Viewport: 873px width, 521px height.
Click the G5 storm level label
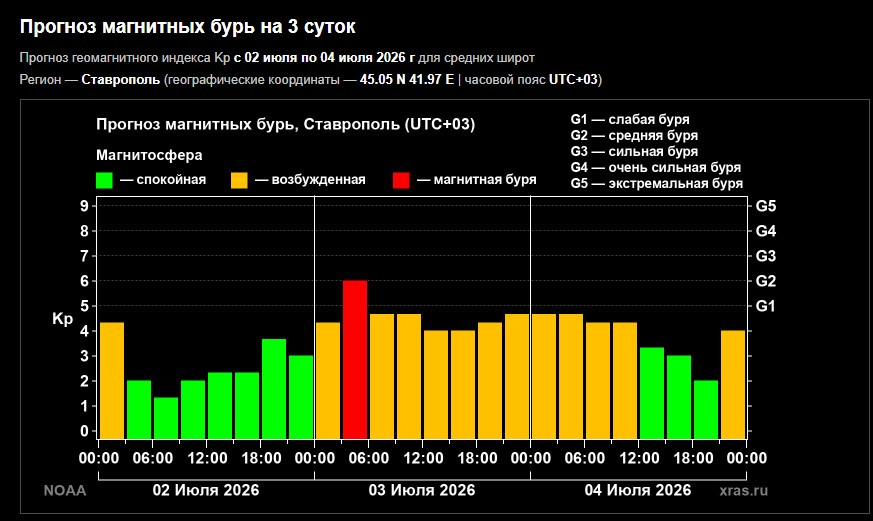coord(766,206)
